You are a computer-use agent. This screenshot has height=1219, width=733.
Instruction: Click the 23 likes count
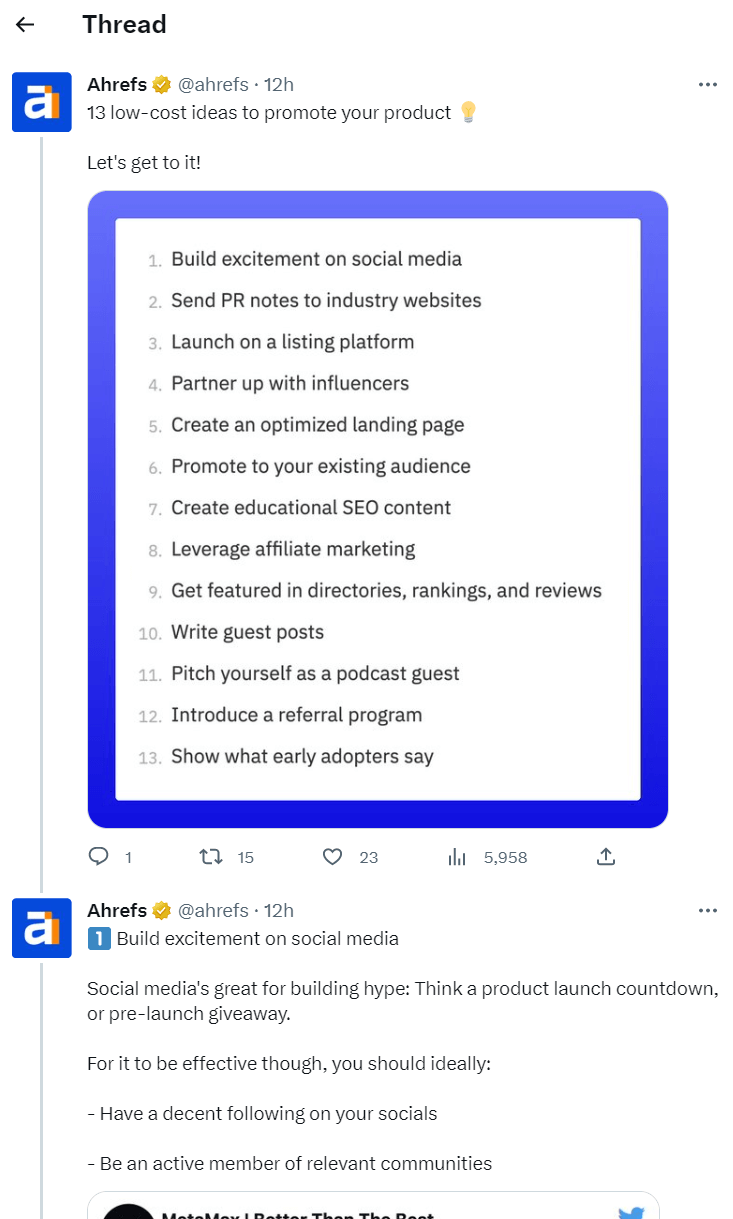pos(367,857)
